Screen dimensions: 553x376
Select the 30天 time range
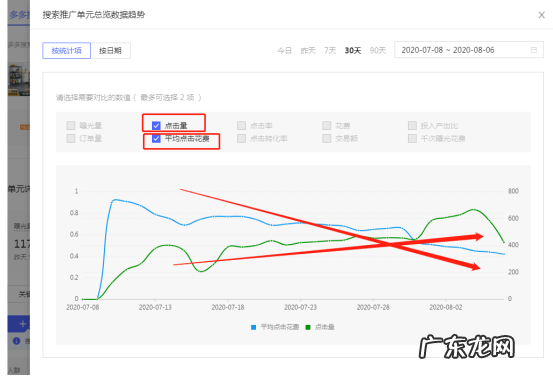pos(353,50)
